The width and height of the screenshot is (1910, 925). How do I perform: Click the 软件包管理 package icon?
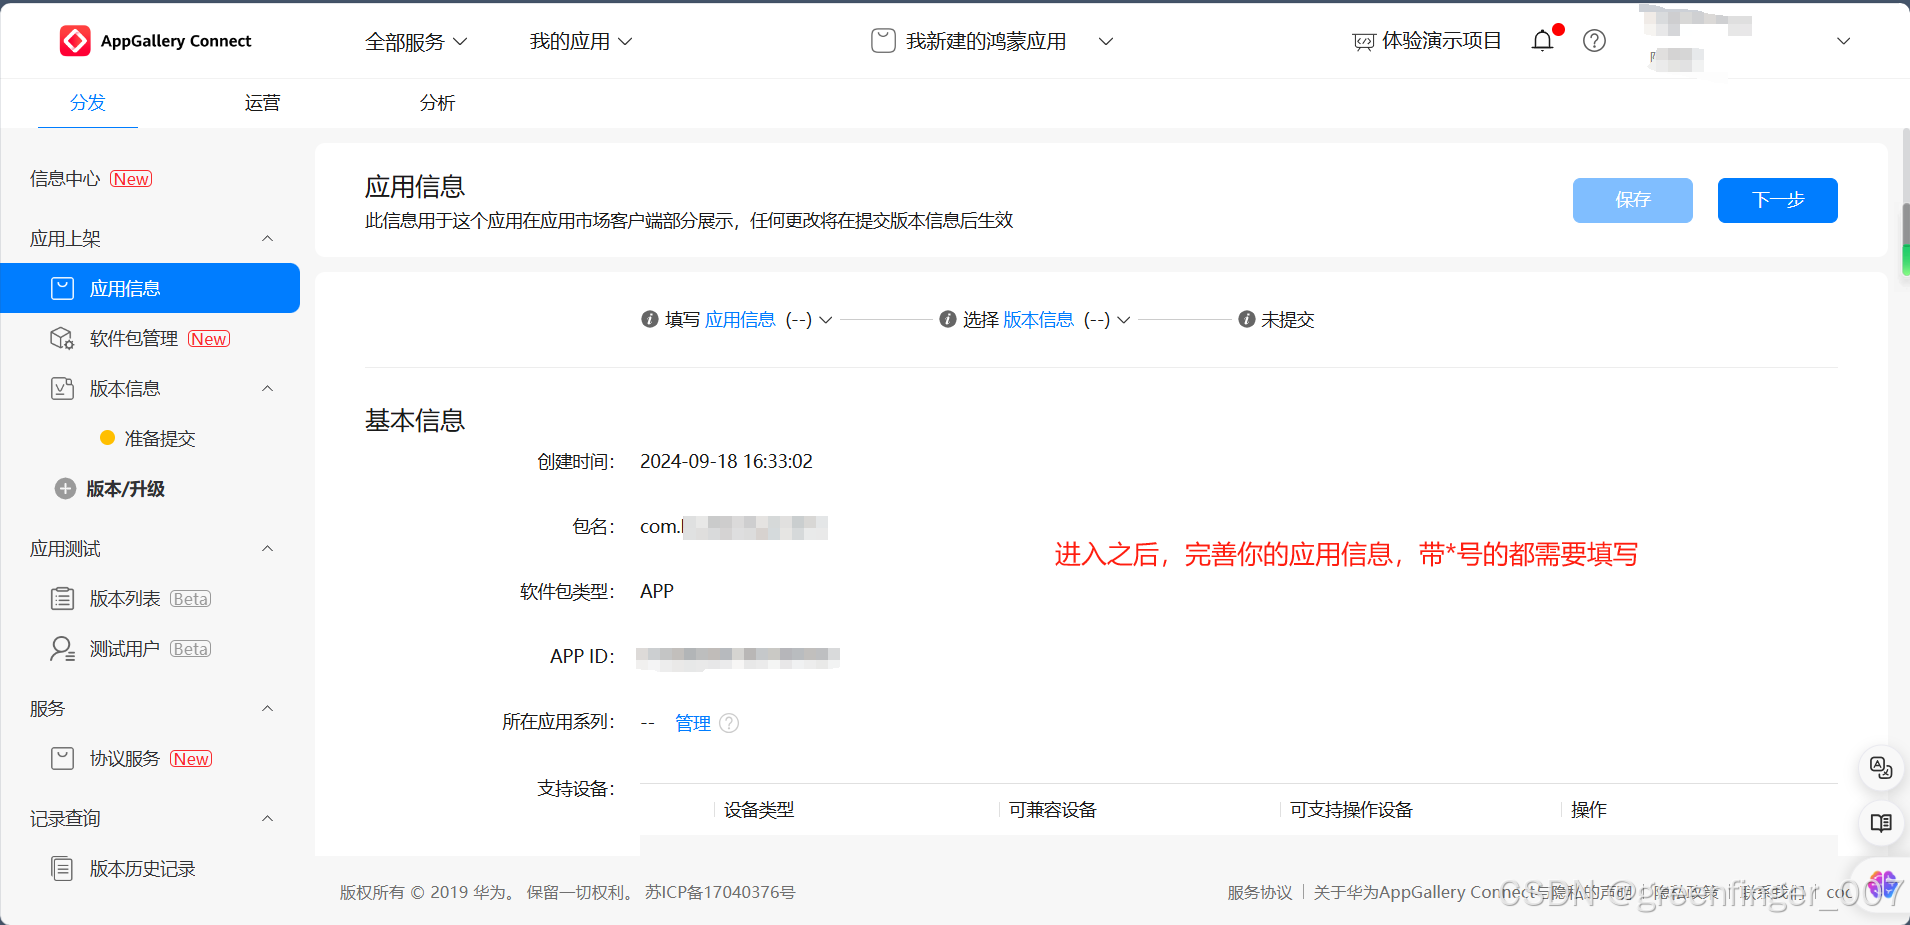click(62, 338)
